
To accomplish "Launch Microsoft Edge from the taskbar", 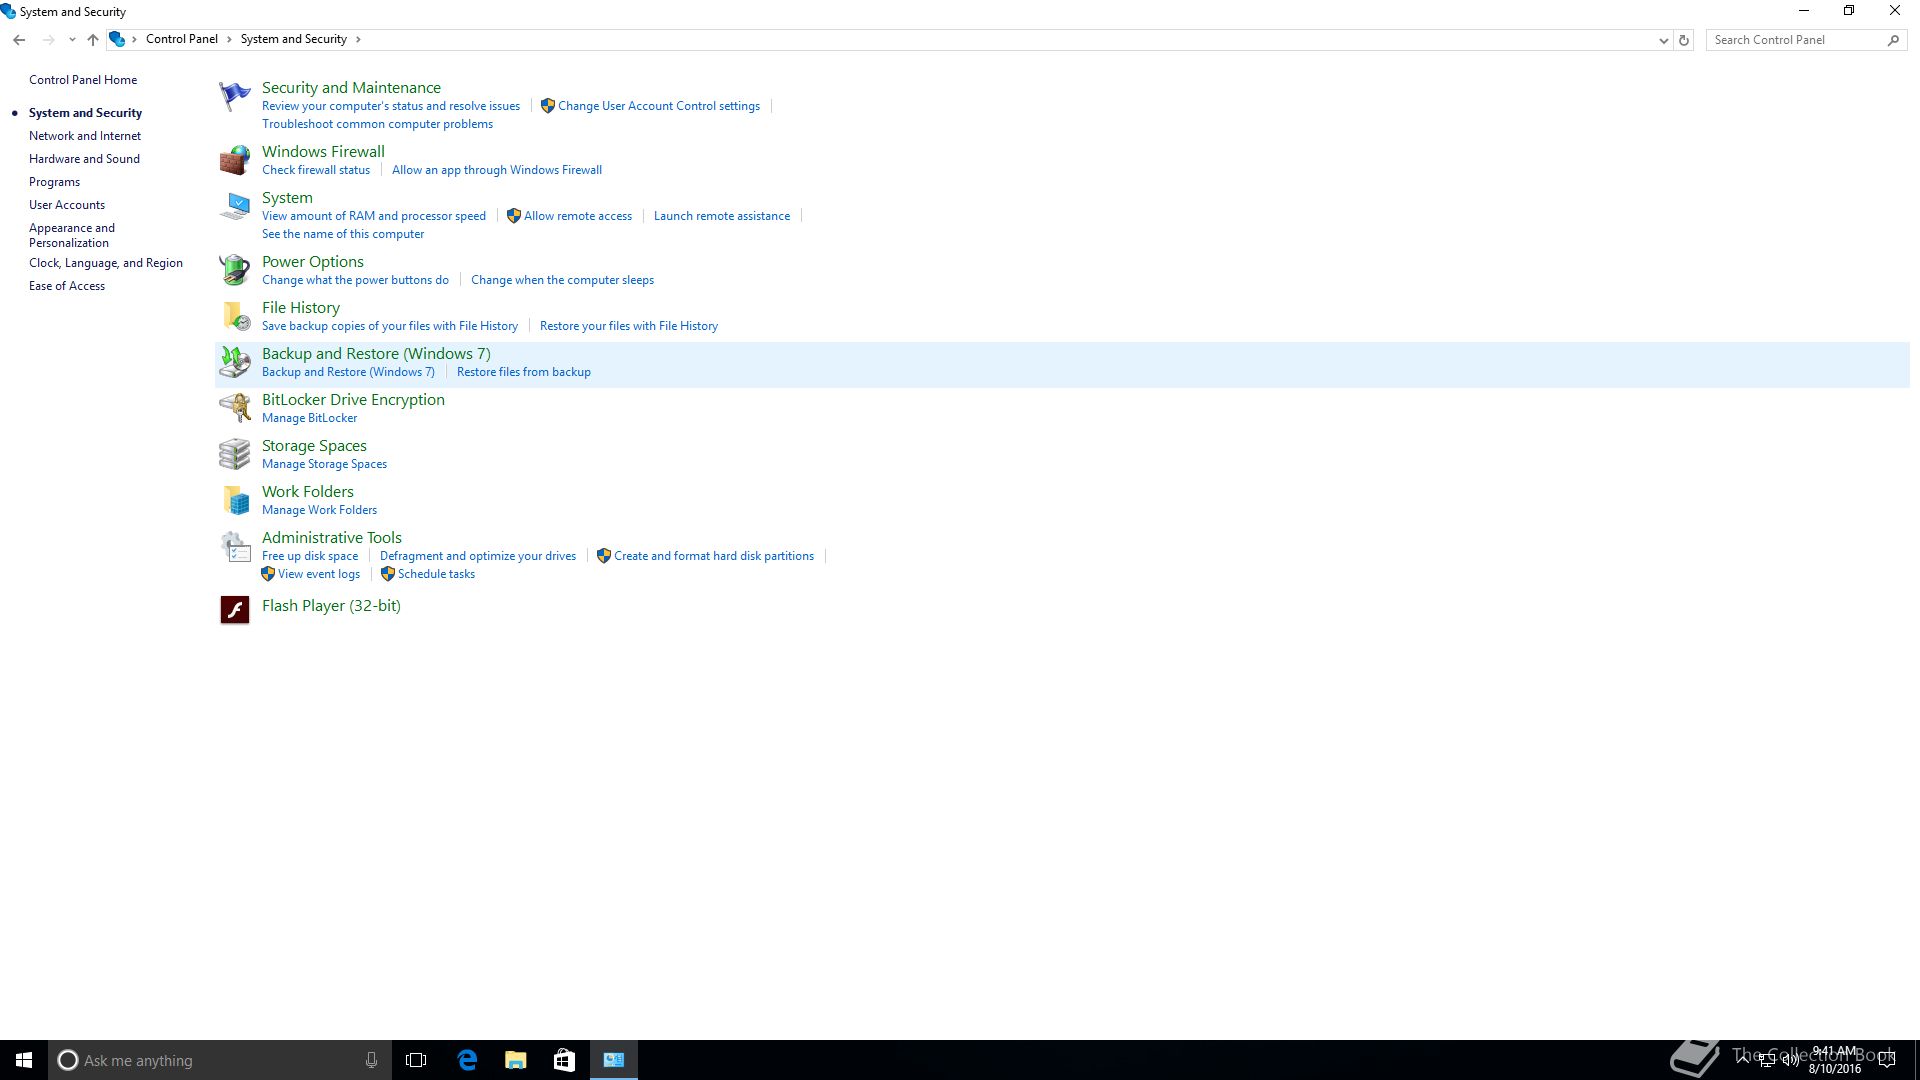I will [467, 1060].
